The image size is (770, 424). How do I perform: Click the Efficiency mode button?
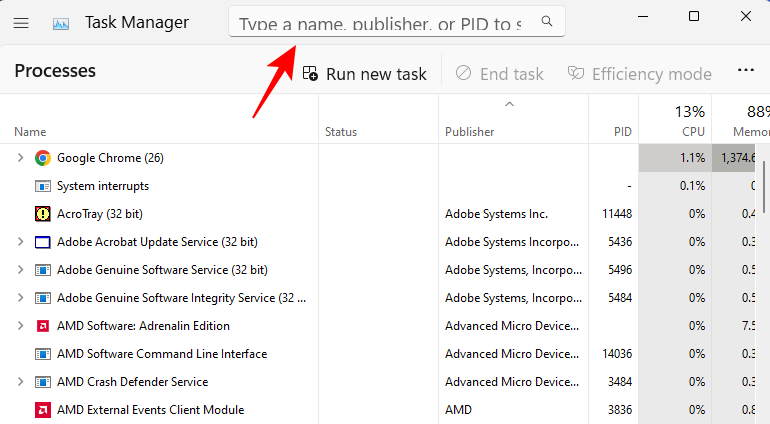click(x=639, y=74)
